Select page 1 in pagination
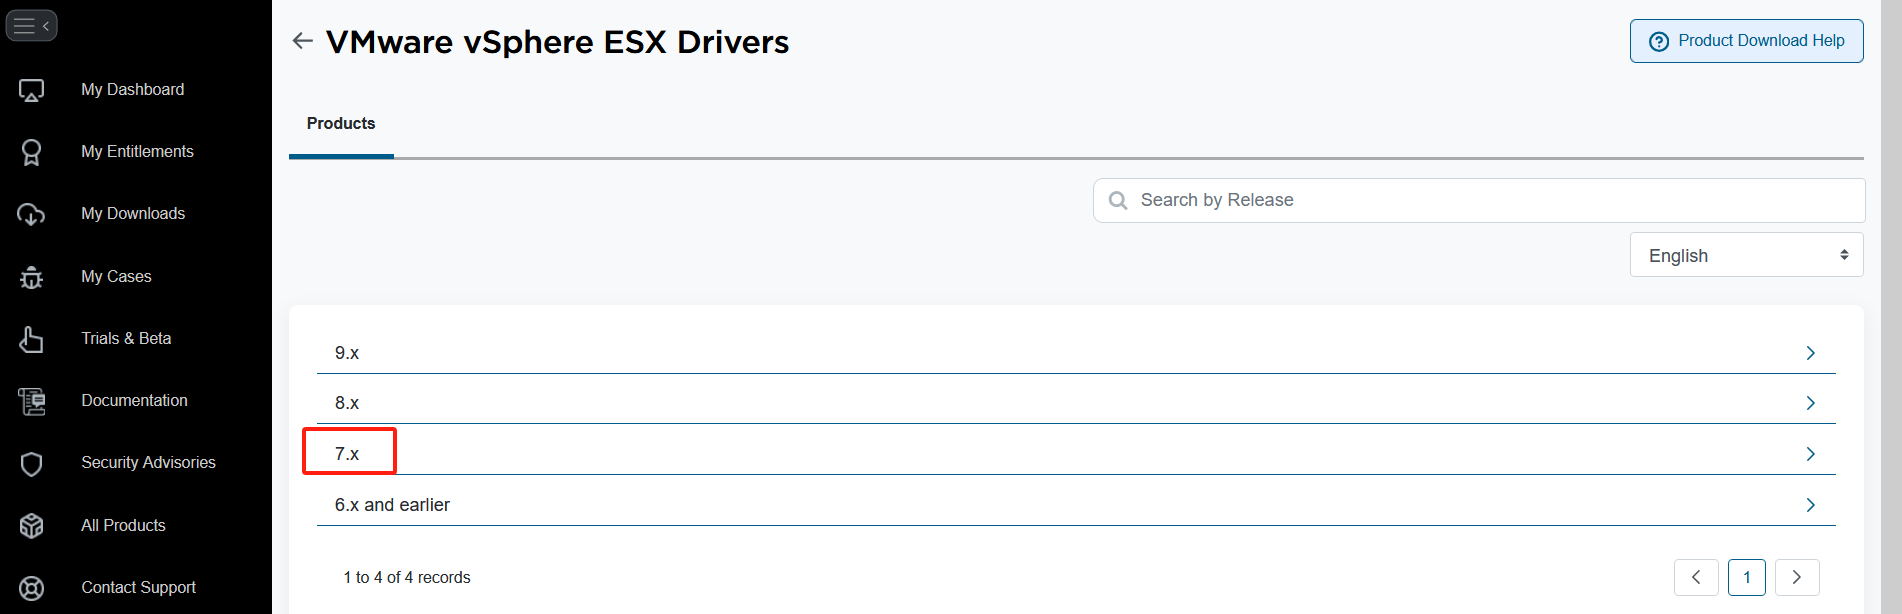Screen dimensions: 1902x614 coord(1747,577)
